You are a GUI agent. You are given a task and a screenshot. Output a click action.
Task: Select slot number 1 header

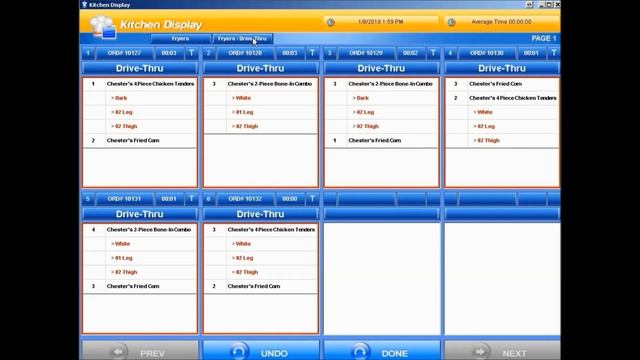coord(88,53)
